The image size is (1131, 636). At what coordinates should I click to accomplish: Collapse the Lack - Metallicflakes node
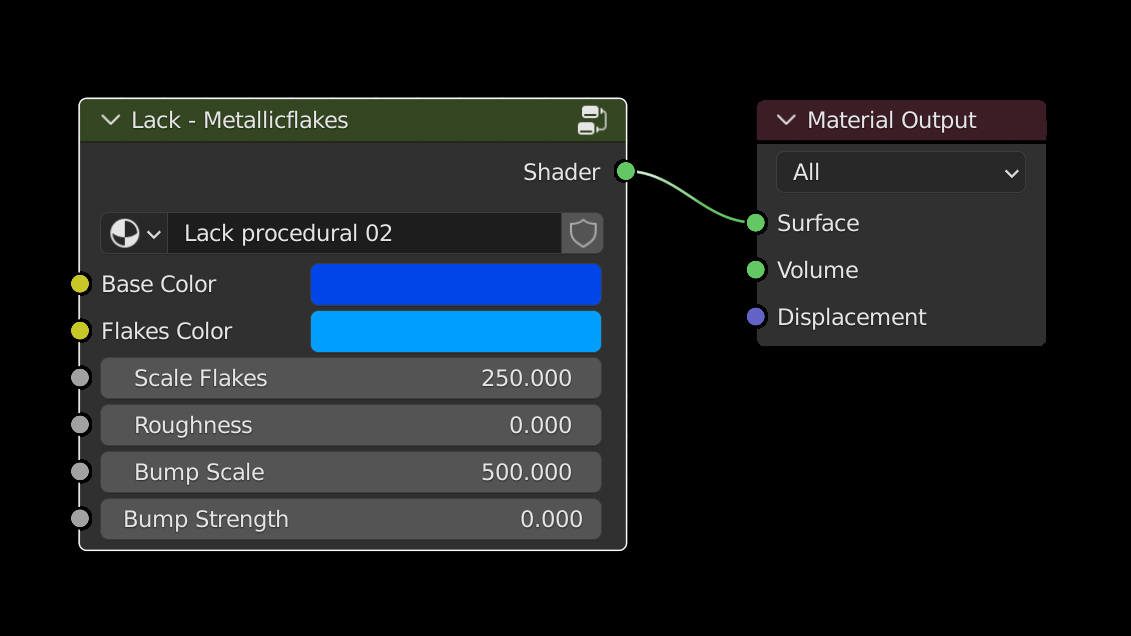click(111, 121)
